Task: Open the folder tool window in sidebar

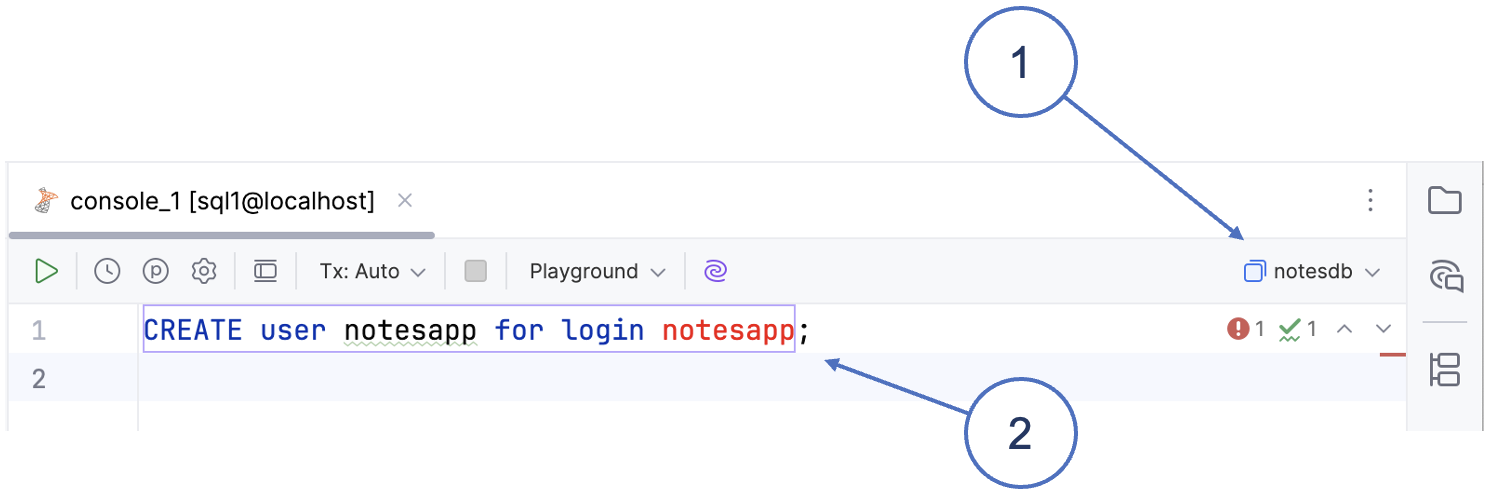Action: (x=1445, y=200)
